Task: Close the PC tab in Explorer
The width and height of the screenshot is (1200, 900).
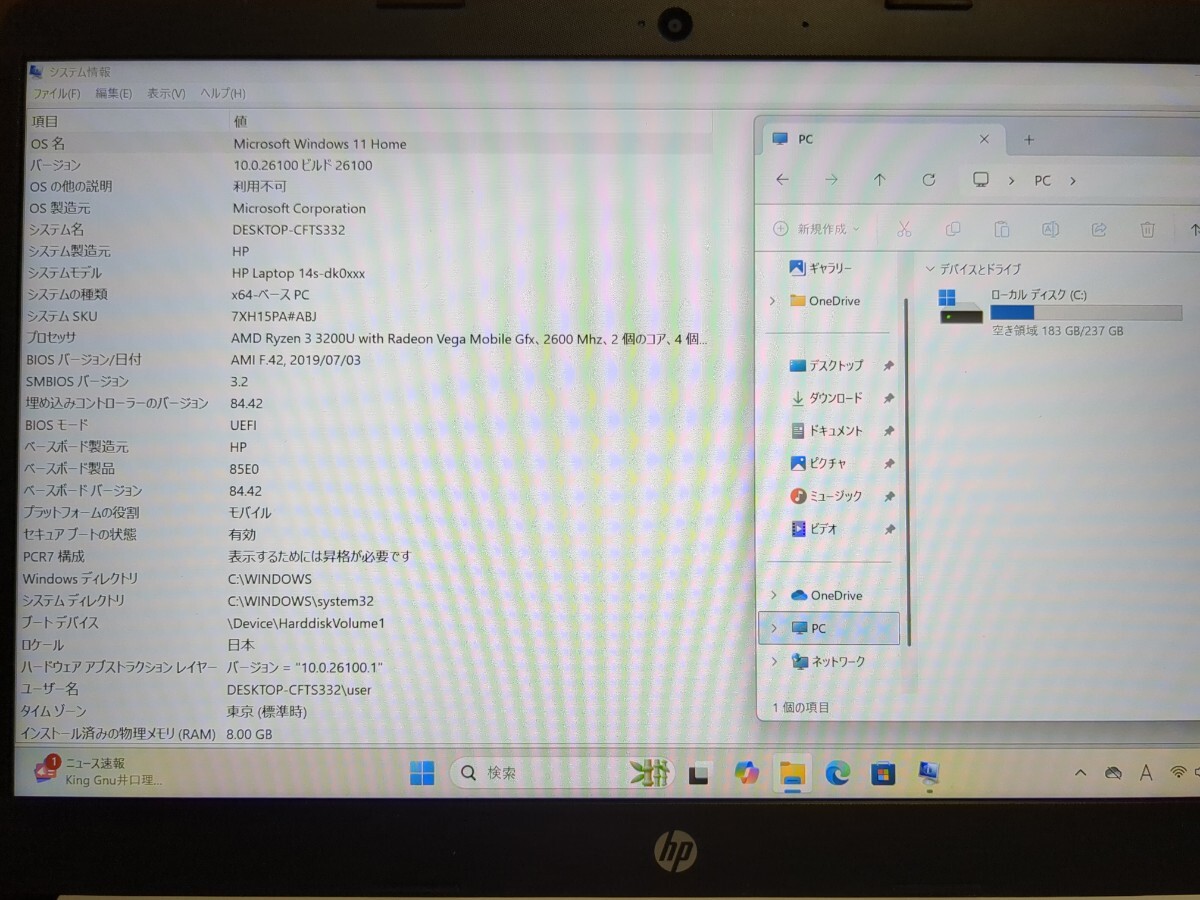Action: (984, 139)
